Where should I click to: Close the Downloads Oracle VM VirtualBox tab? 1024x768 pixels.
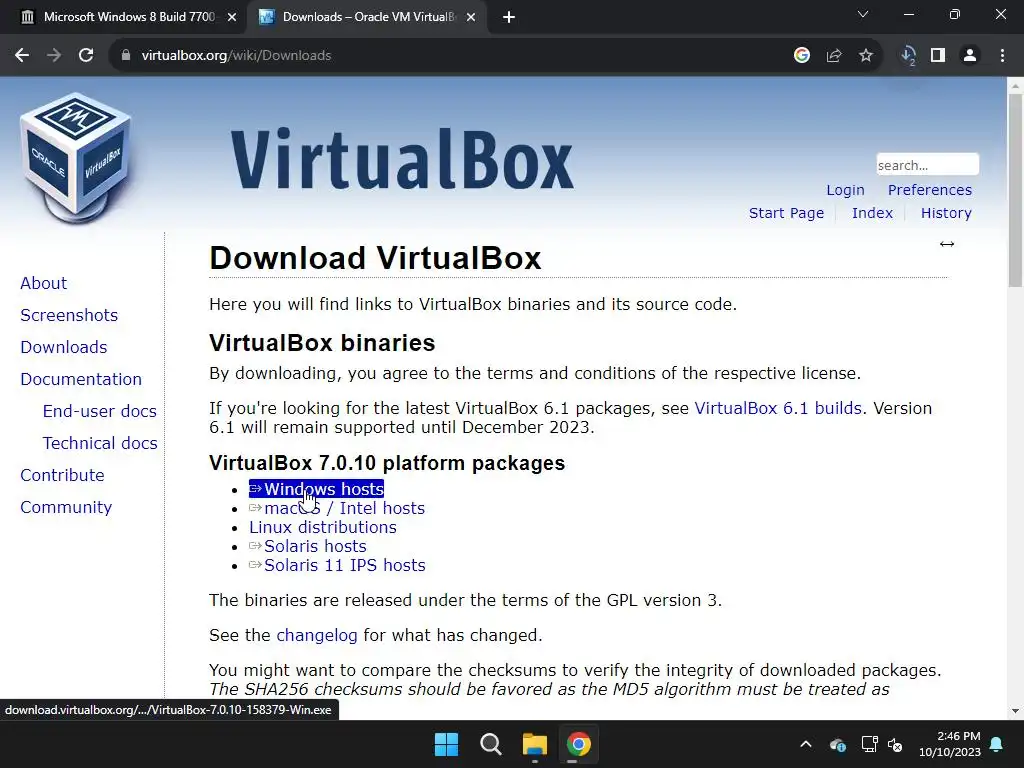pyautogui.click(x=471, y=17)
